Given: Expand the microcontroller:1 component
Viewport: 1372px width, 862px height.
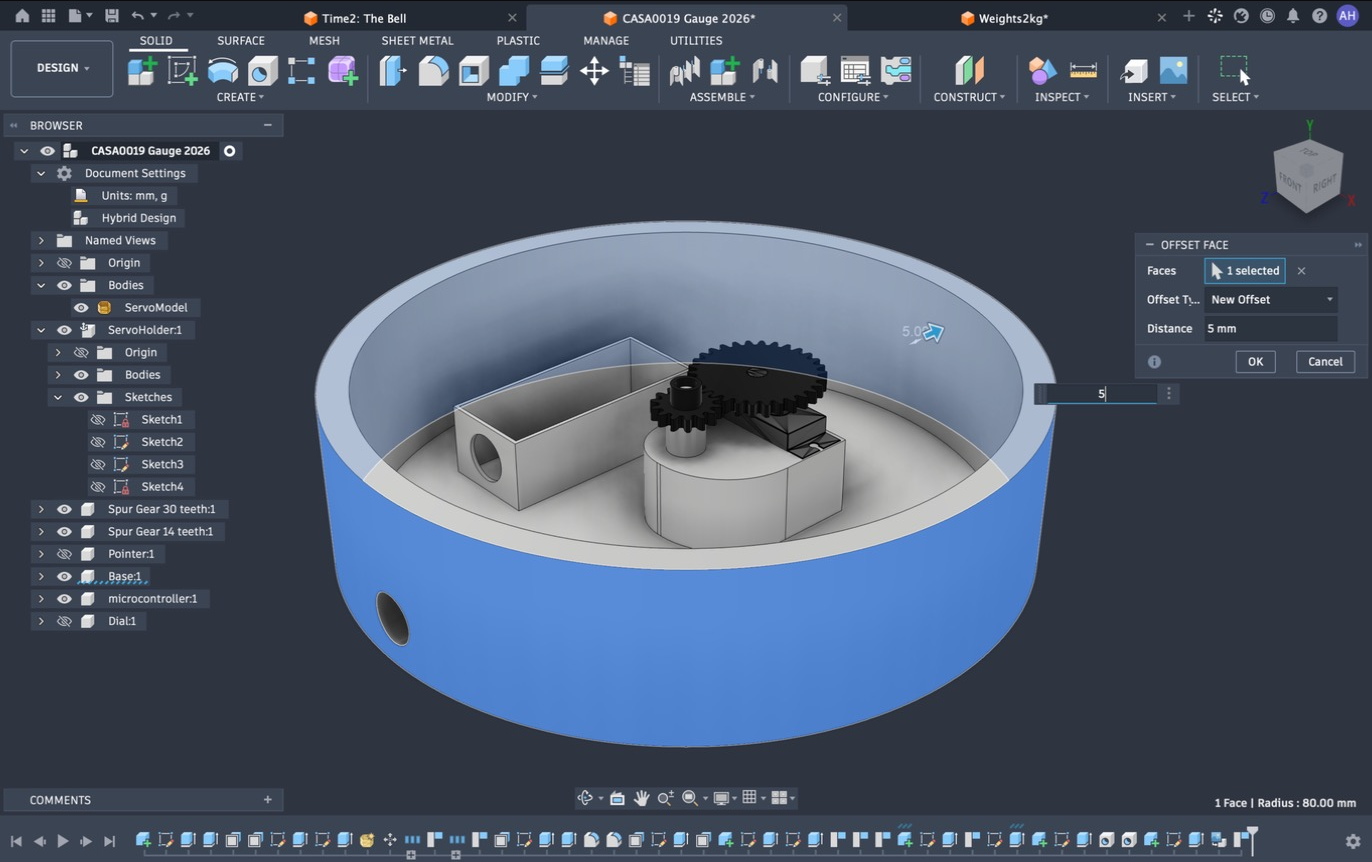Looking at the screenshot, I should 41,598.
